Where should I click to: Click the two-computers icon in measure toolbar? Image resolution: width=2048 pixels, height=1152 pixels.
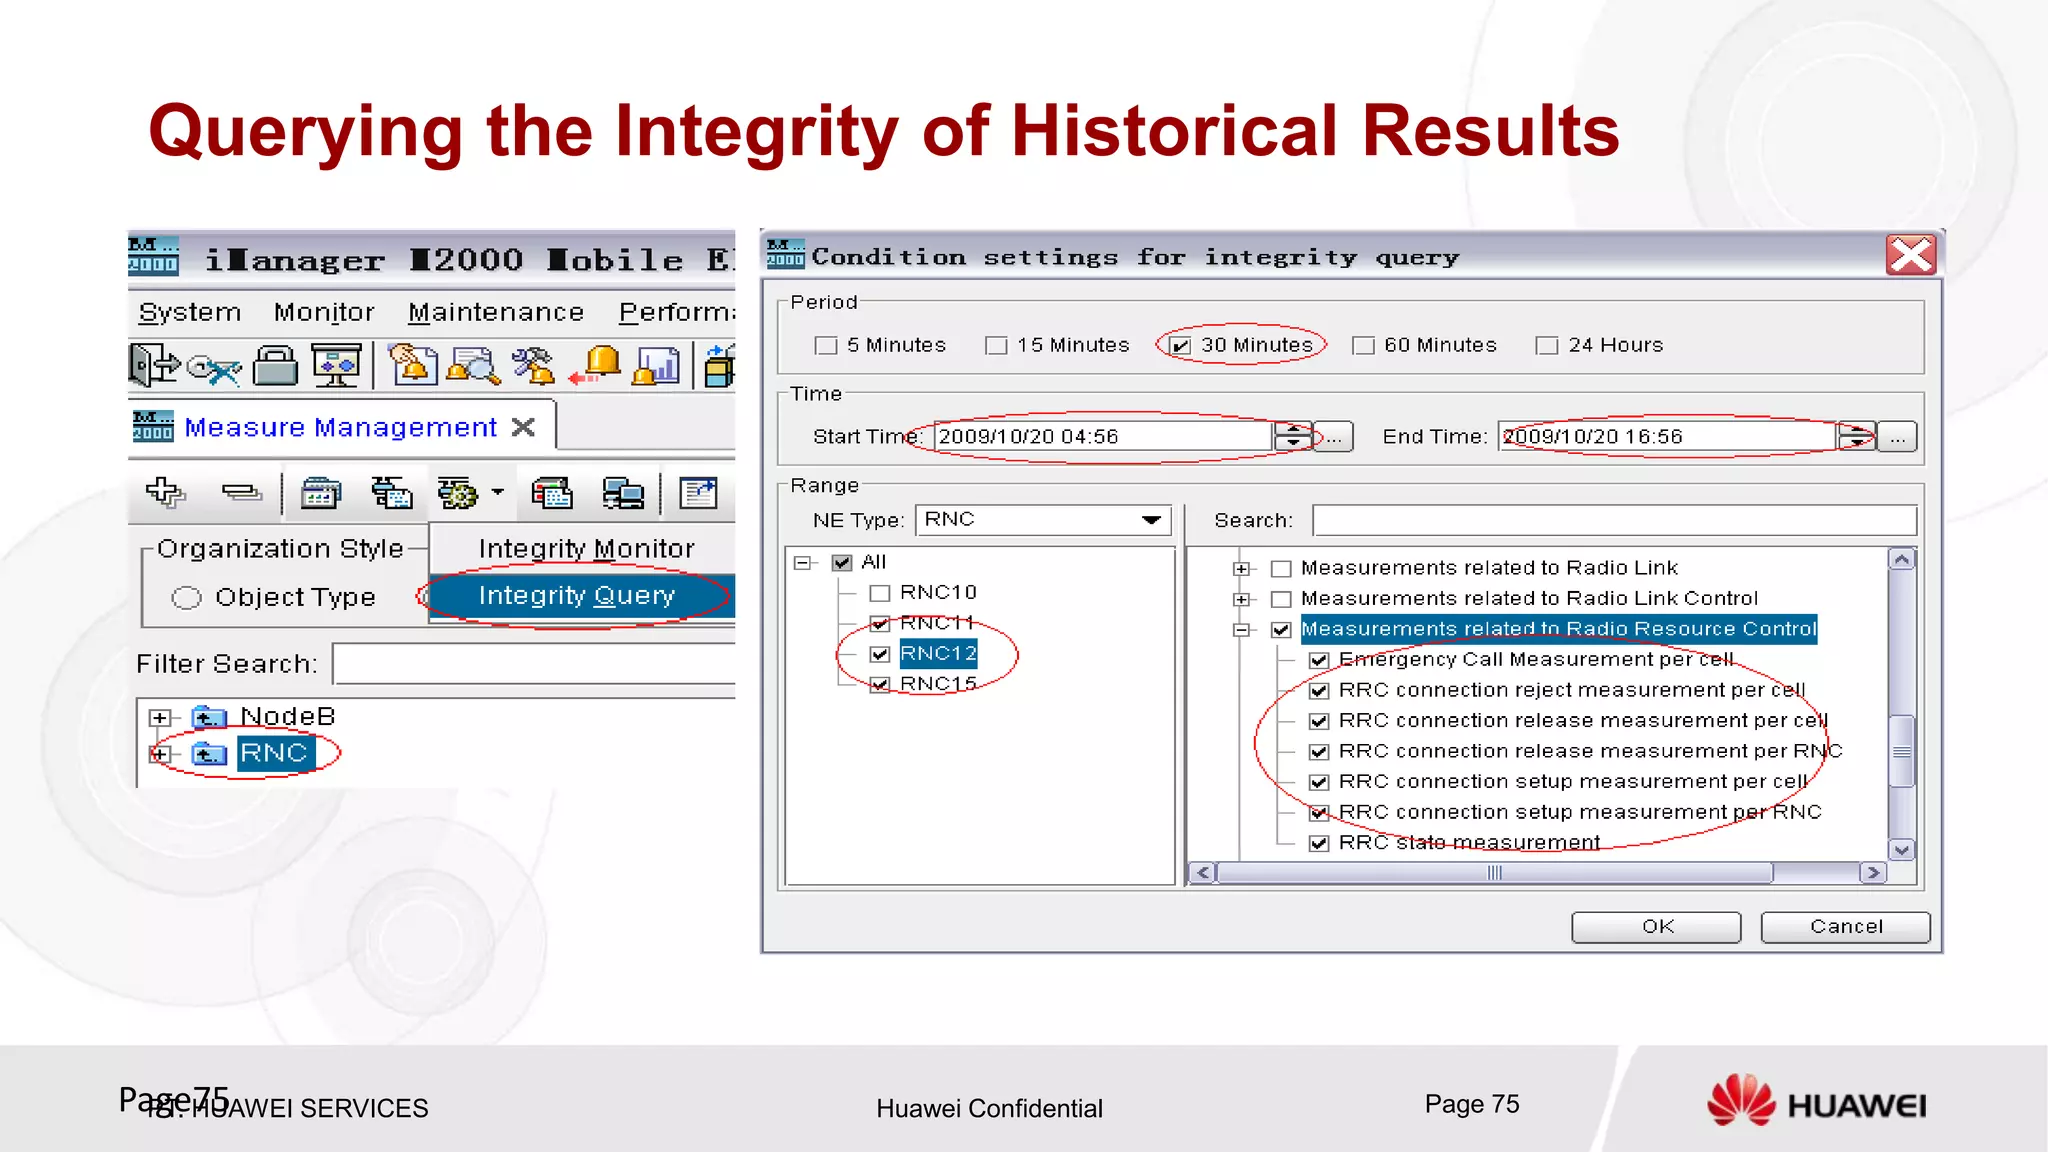[x=623, y=493]
